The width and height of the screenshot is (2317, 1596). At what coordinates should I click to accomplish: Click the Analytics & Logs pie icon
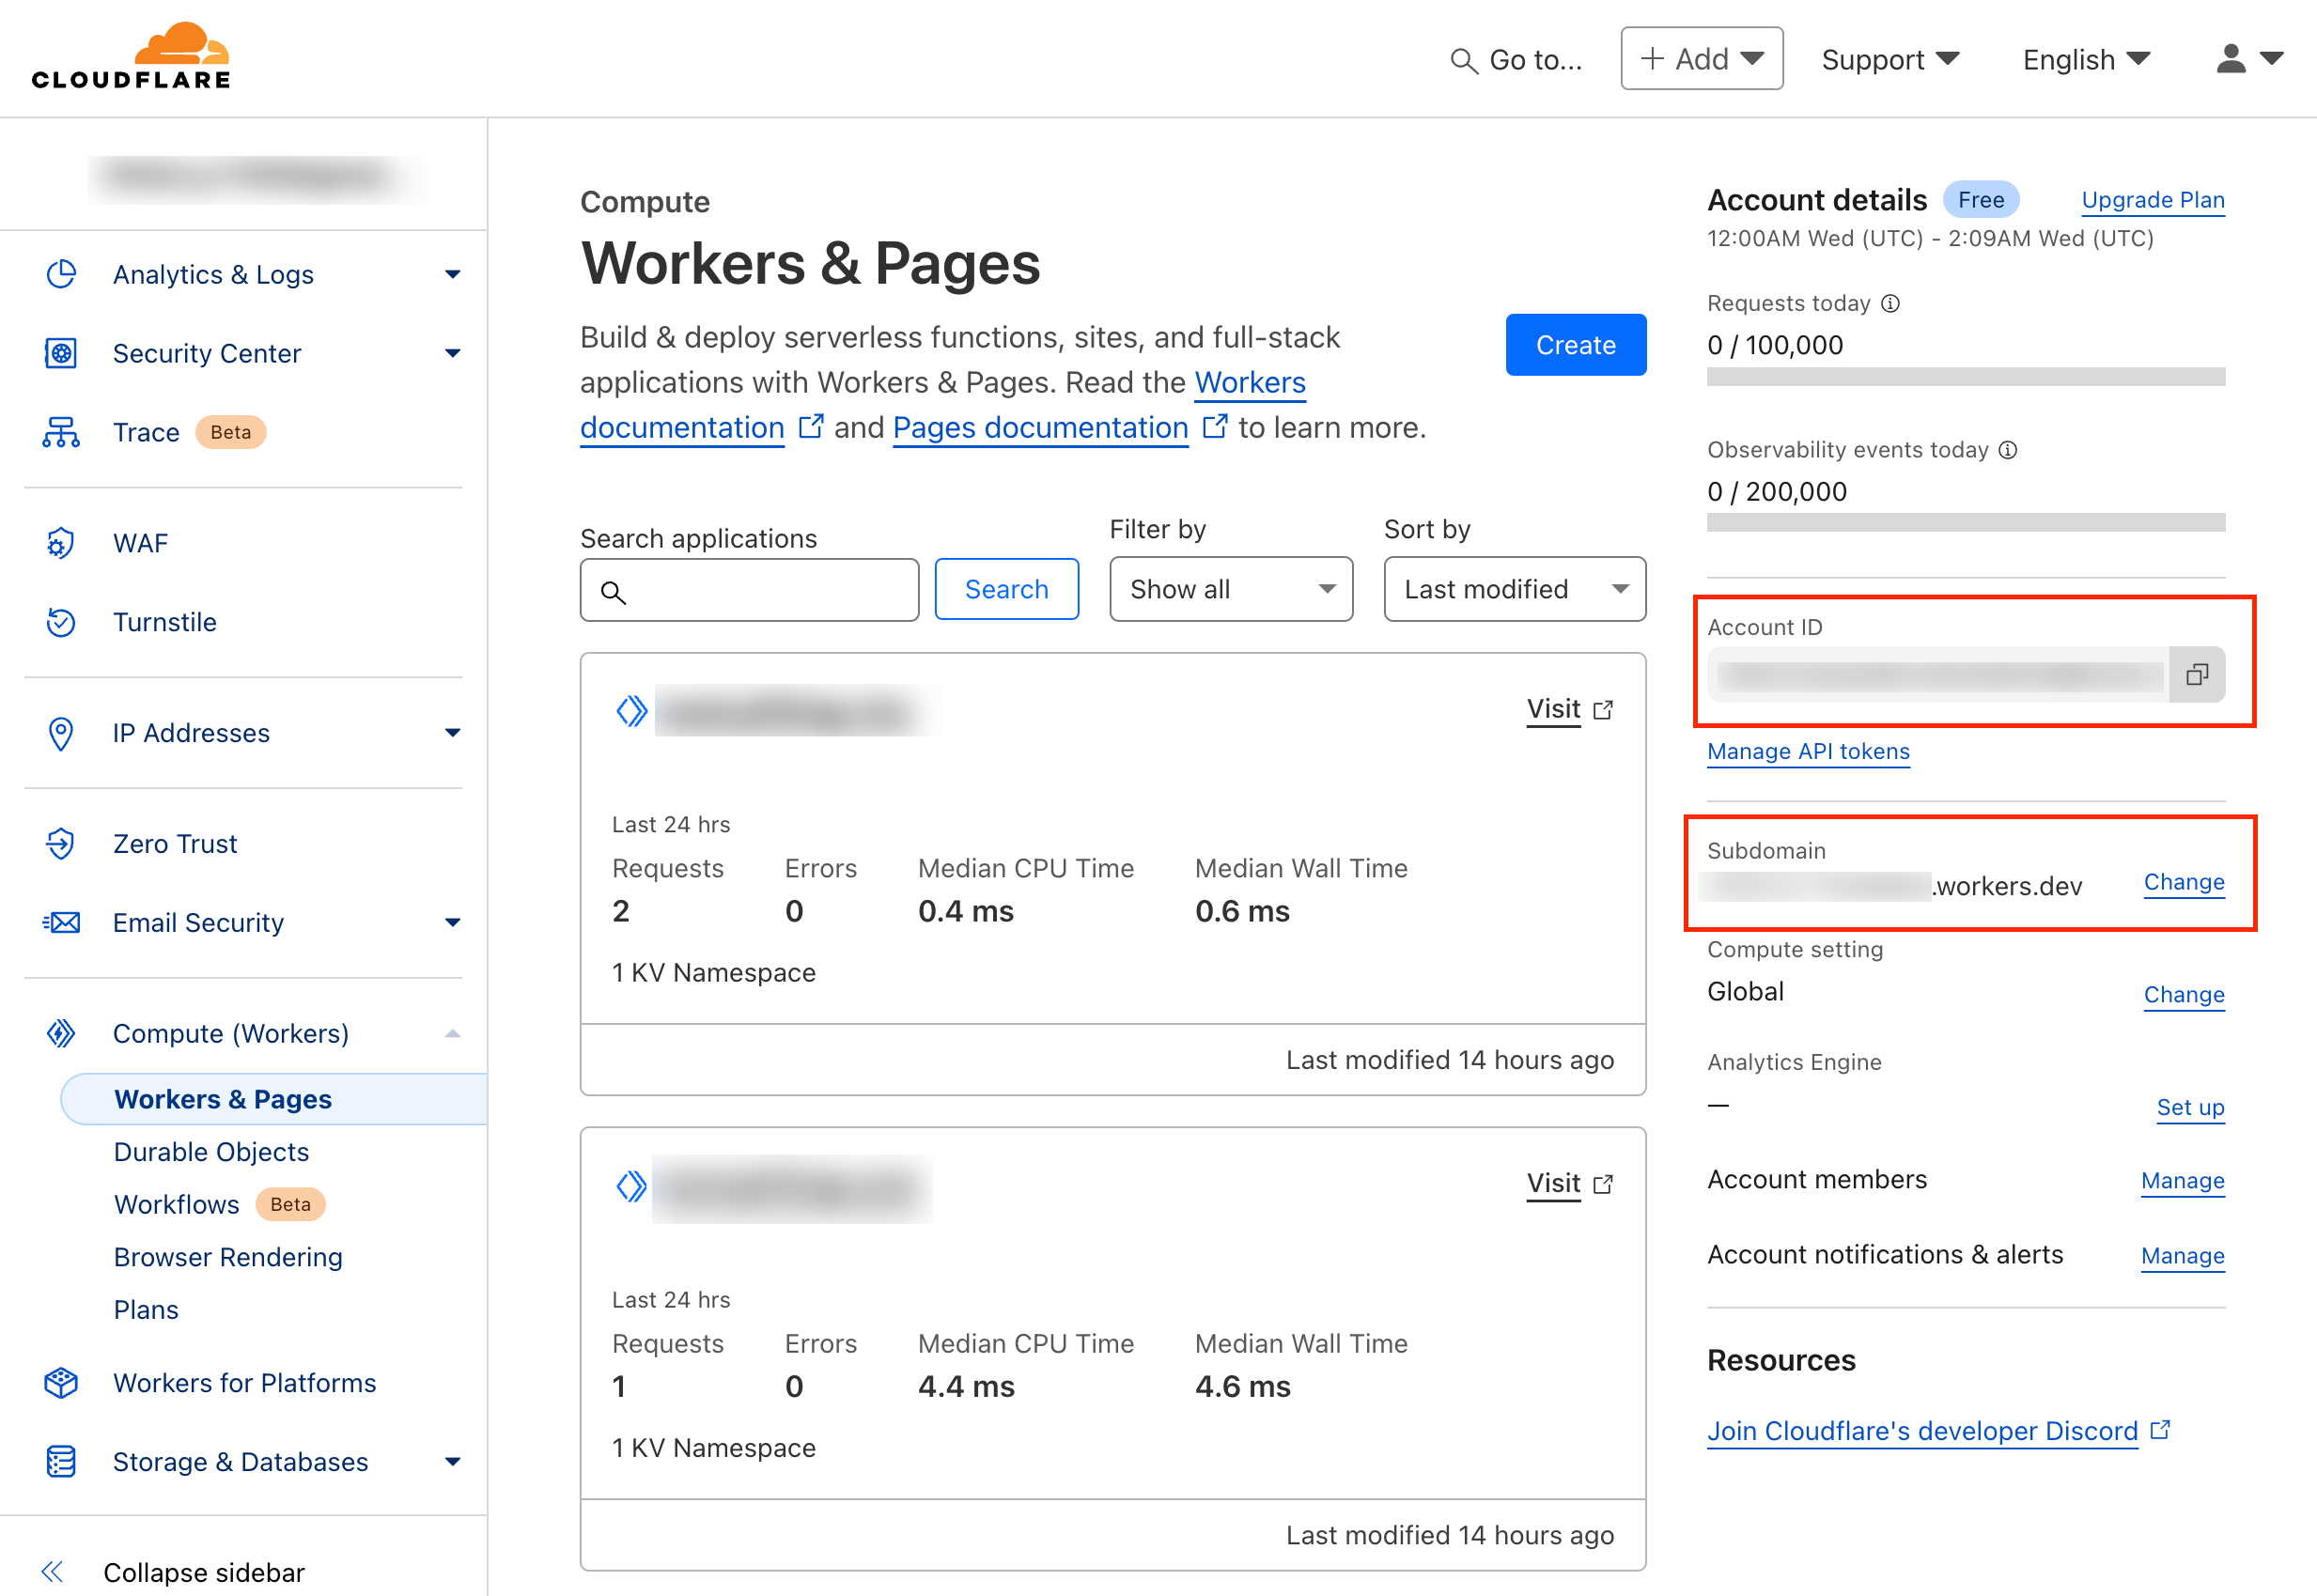[x=61, y=274]
